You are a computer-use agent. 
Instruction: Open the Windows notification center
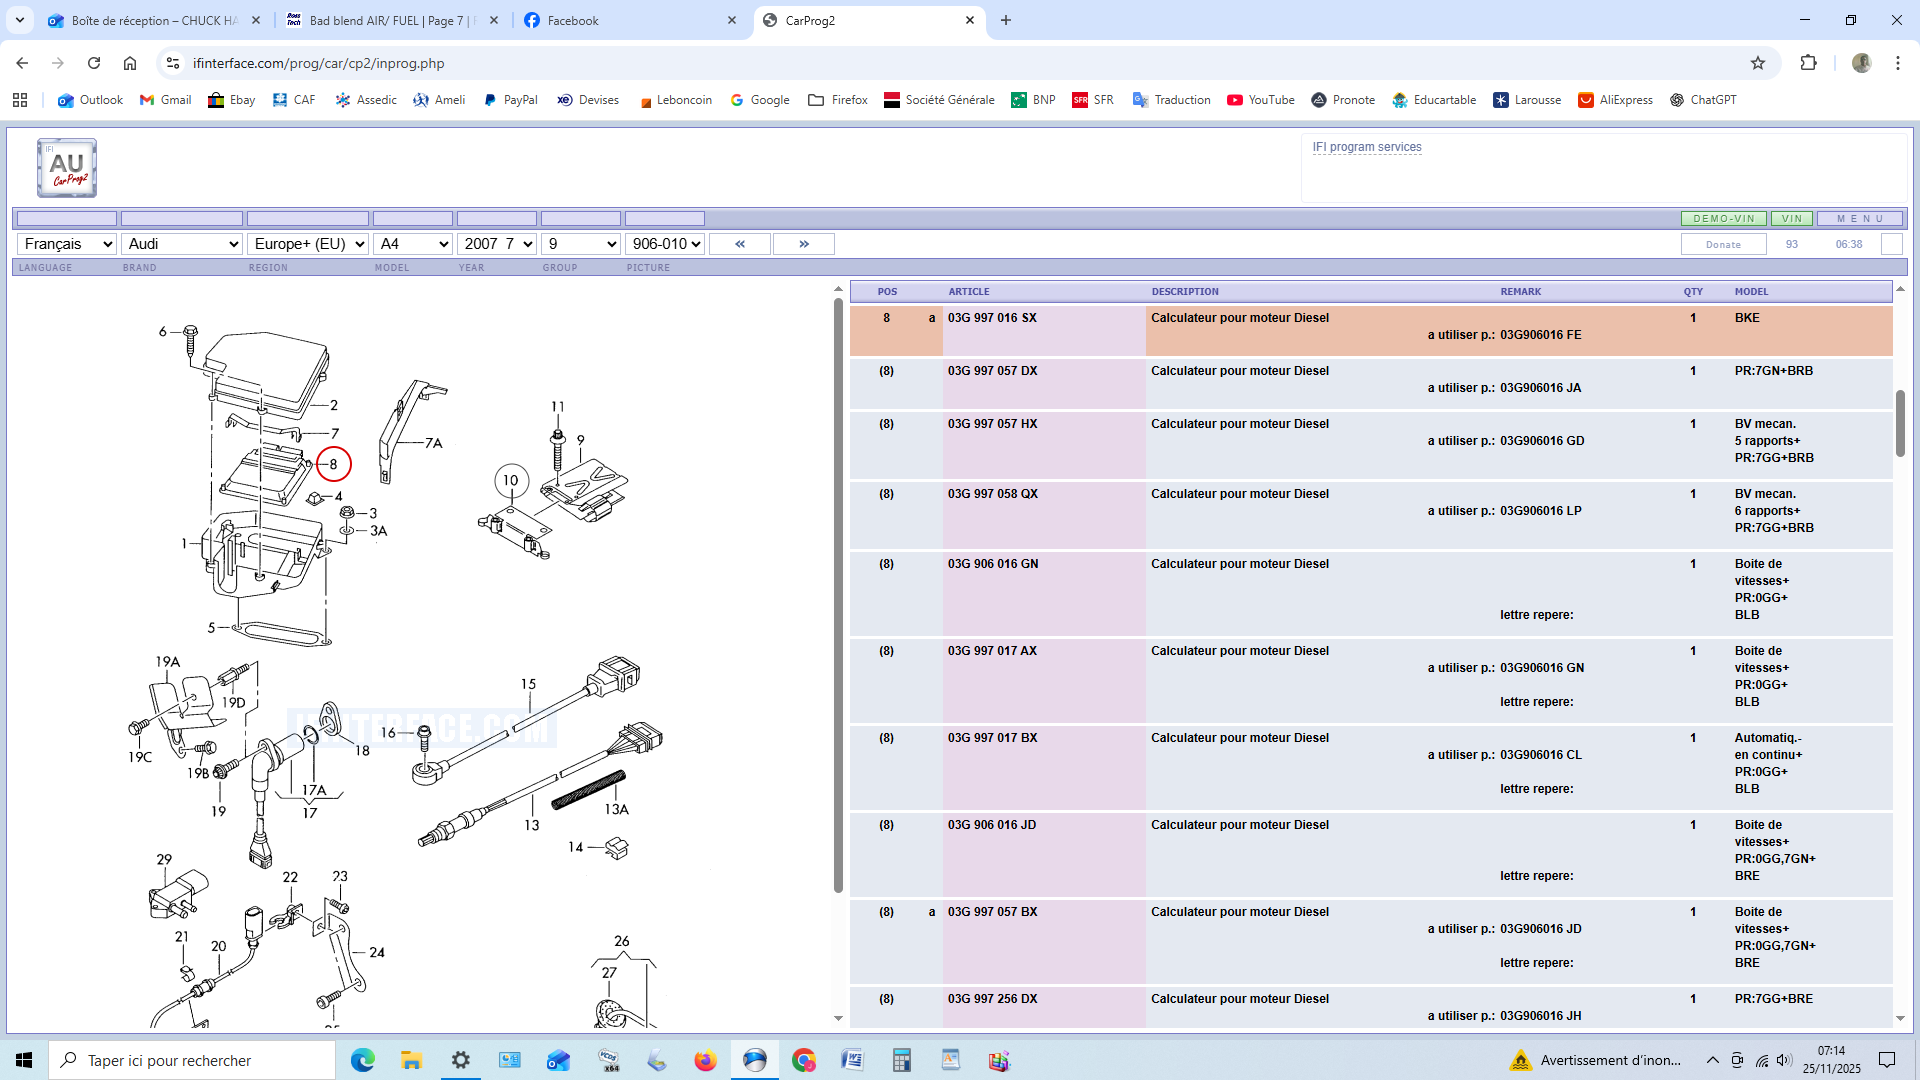click(1887, 1060)
